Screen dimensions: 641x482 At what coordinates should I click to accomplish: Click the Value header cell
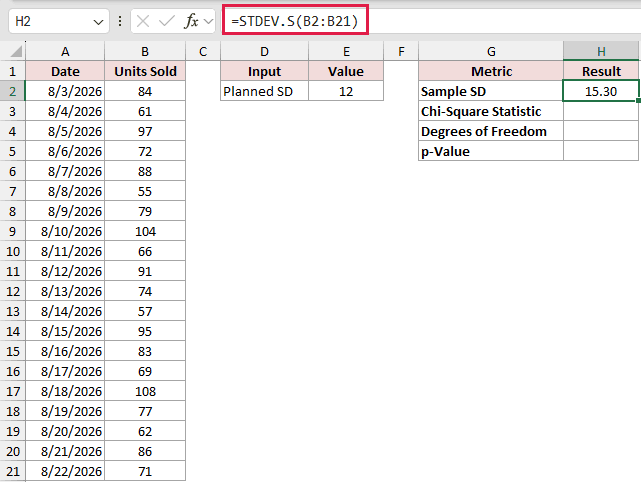coord(346,71)
